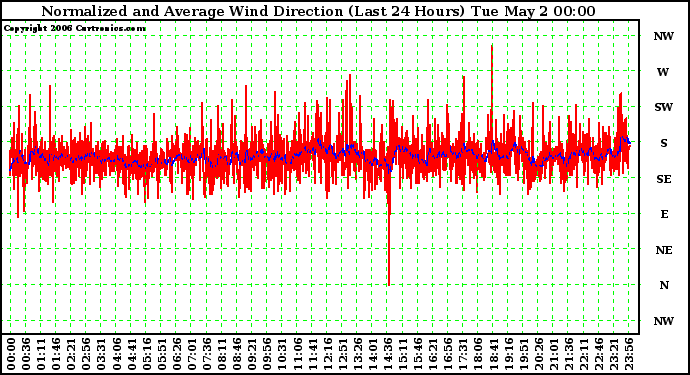Click the 12:51 time axis label
The image size is (690, 375).
(343, 354)
